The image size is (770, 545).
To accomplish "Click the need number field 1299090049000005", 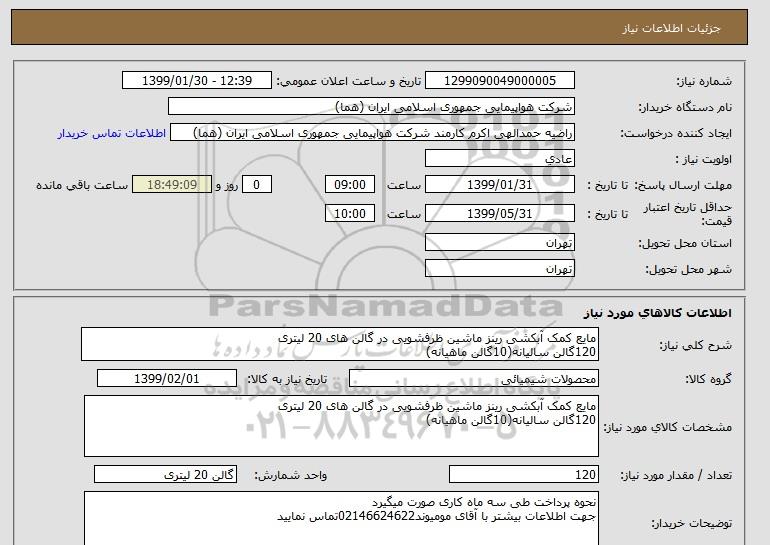I will pos(499,81).
